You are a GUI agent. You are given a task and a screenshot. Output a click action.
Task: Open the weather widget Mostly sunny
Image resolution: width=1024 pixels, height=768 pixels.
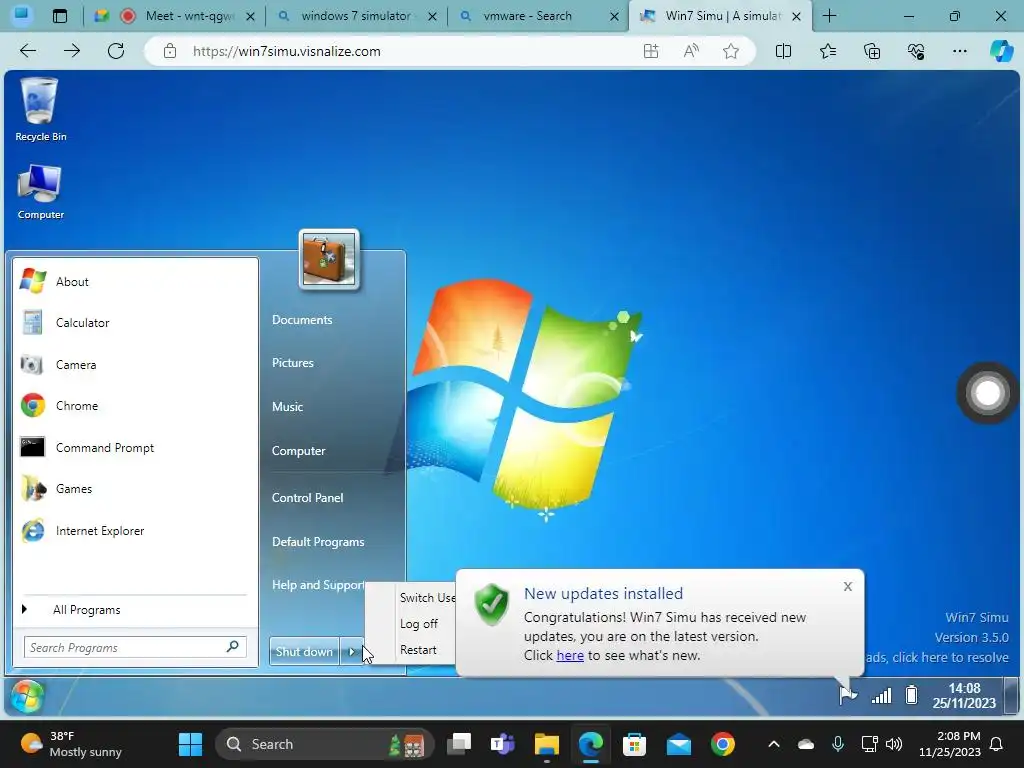point(72,744)
